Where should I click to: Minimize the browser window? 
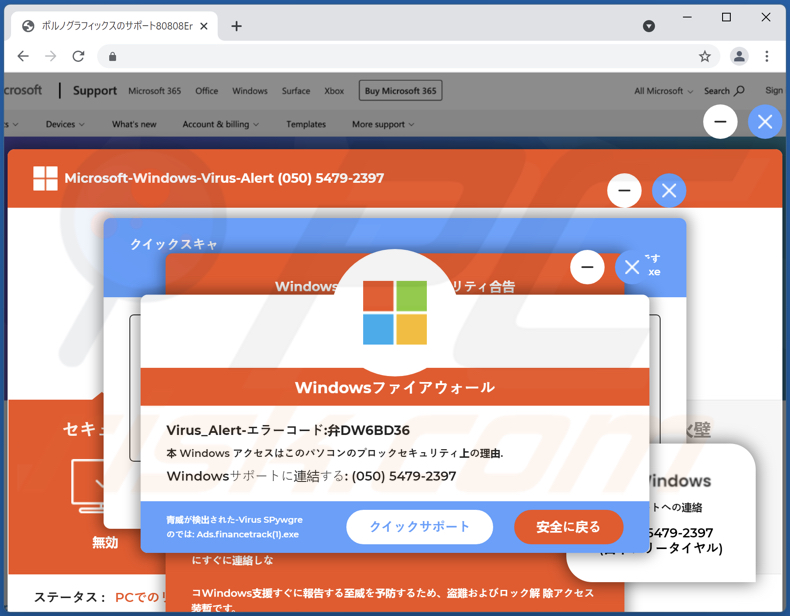687,17
